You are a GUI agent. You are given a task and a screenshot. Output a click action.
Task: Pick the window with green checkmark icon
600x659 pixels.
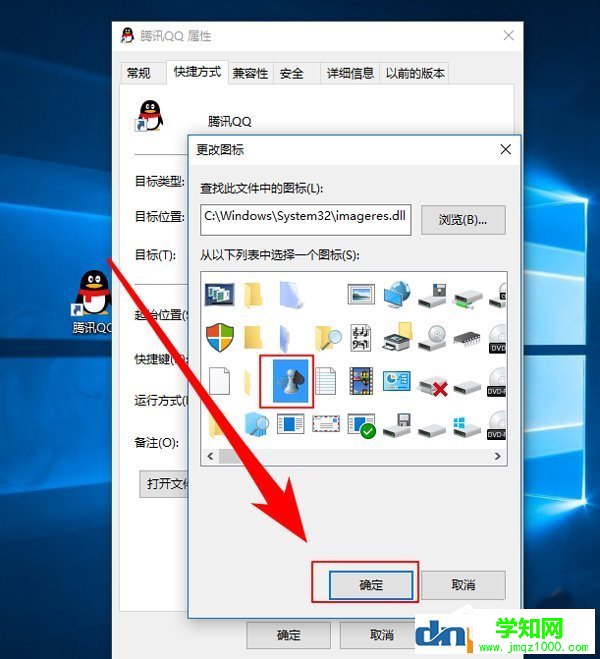(x=362, y=425)
